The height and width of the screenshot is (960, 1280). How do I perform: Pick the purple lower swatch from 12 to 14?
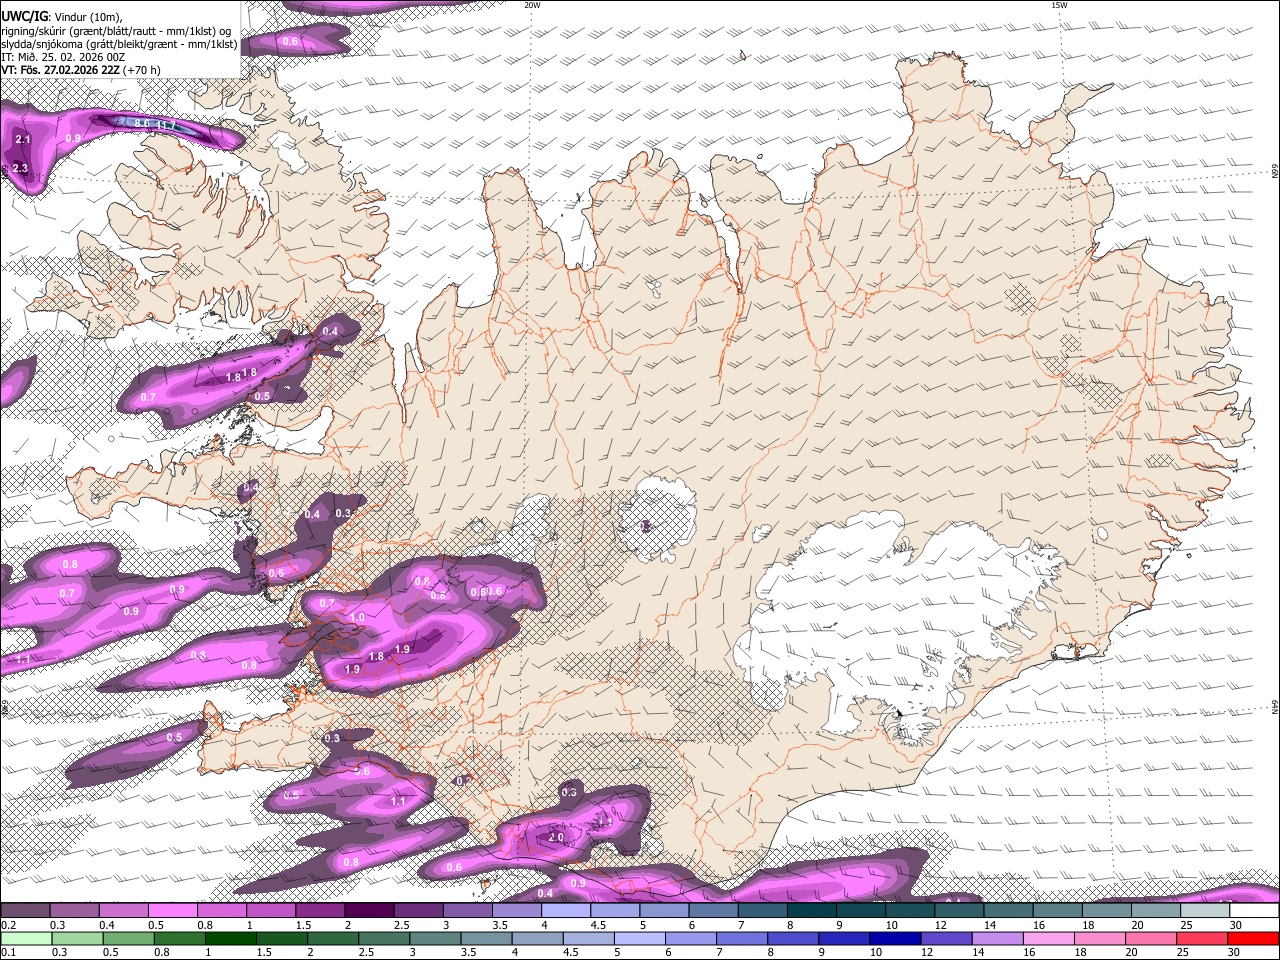tap(947, 938)
